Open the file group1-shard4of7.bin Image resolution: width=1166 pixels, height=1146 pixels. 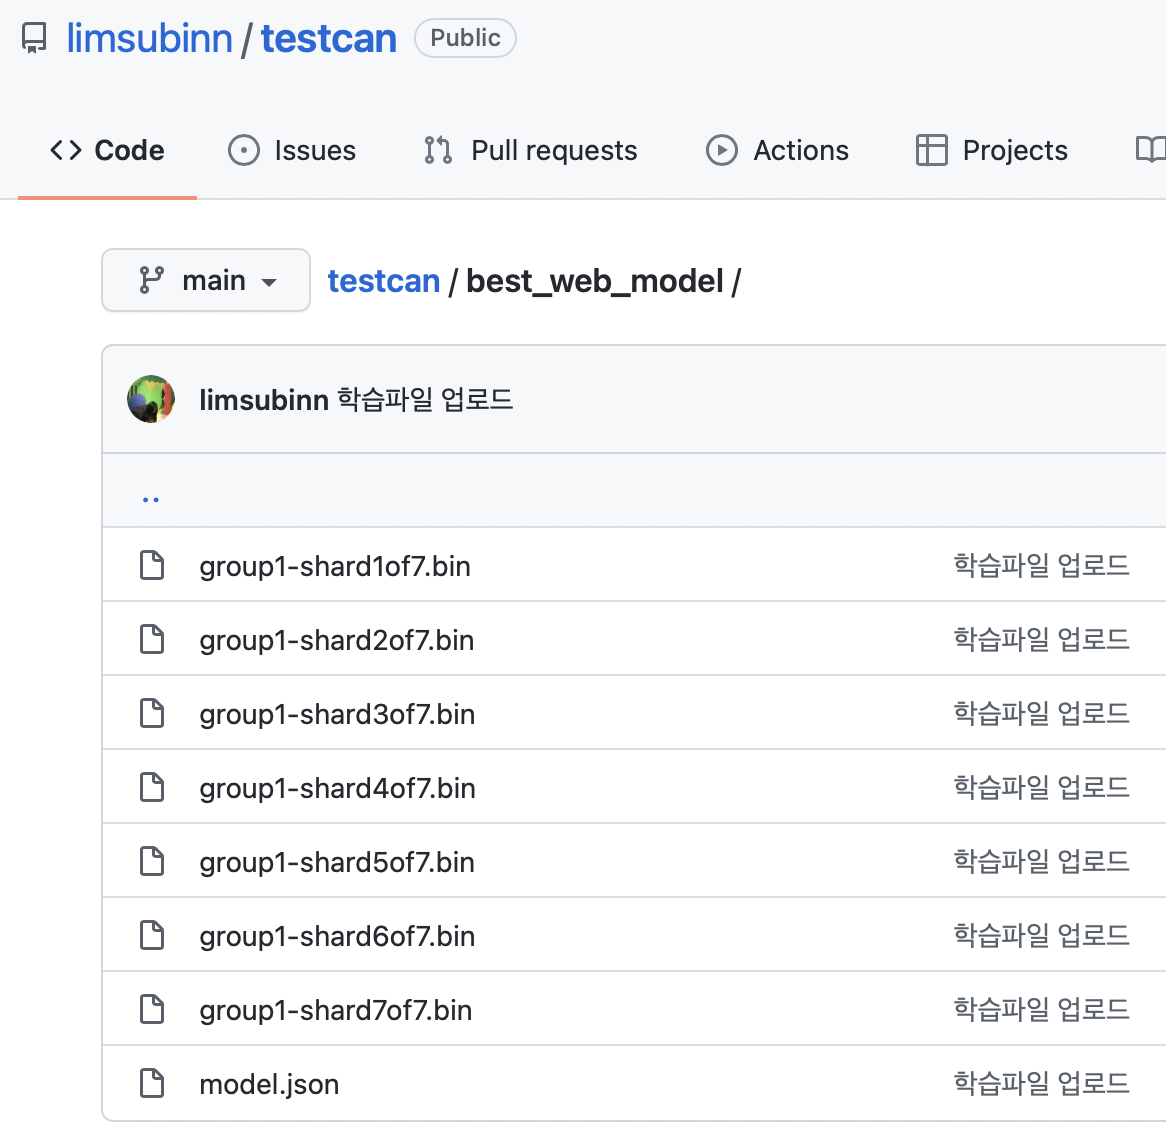(x=337, y=788)
